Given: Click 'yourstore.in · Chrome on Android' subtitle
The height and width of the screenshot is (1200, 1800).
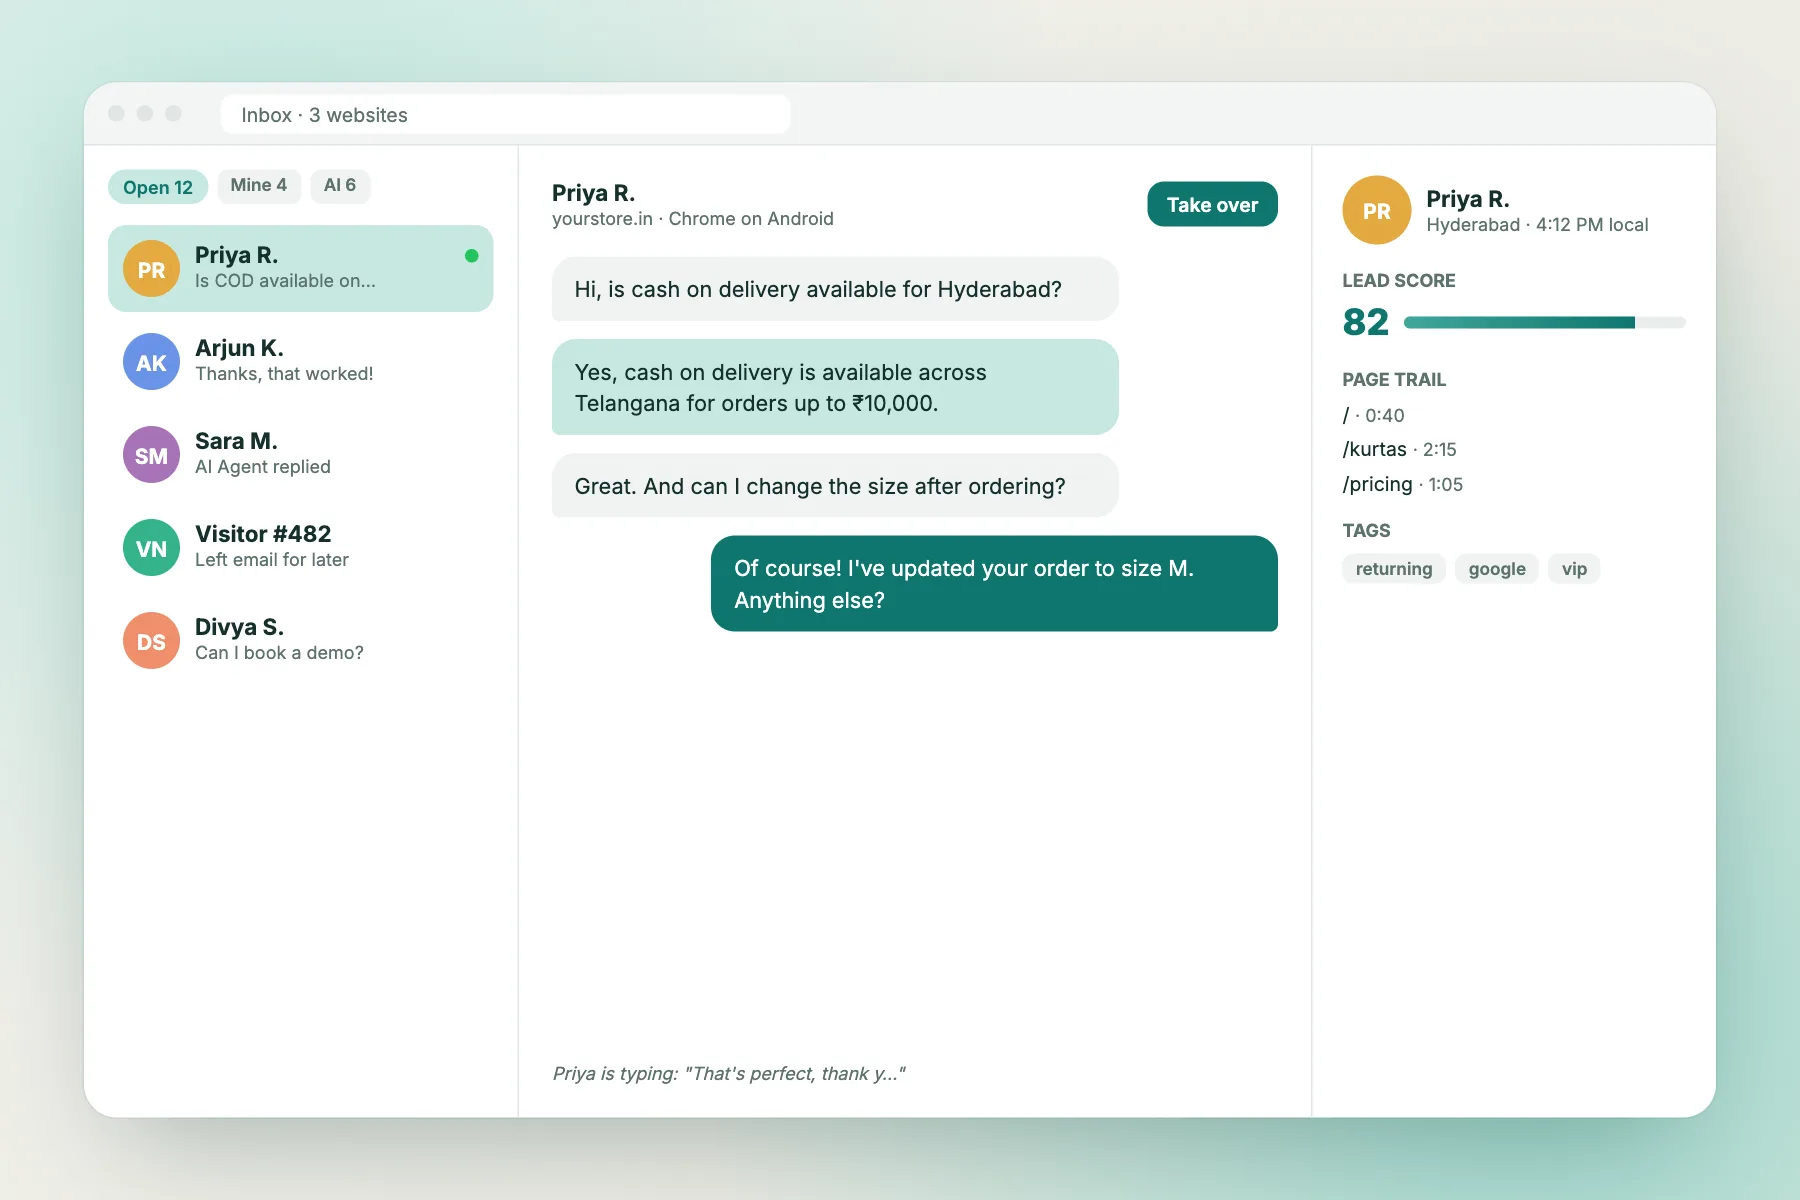Looking at the screenshot, I should click(693, 219).
